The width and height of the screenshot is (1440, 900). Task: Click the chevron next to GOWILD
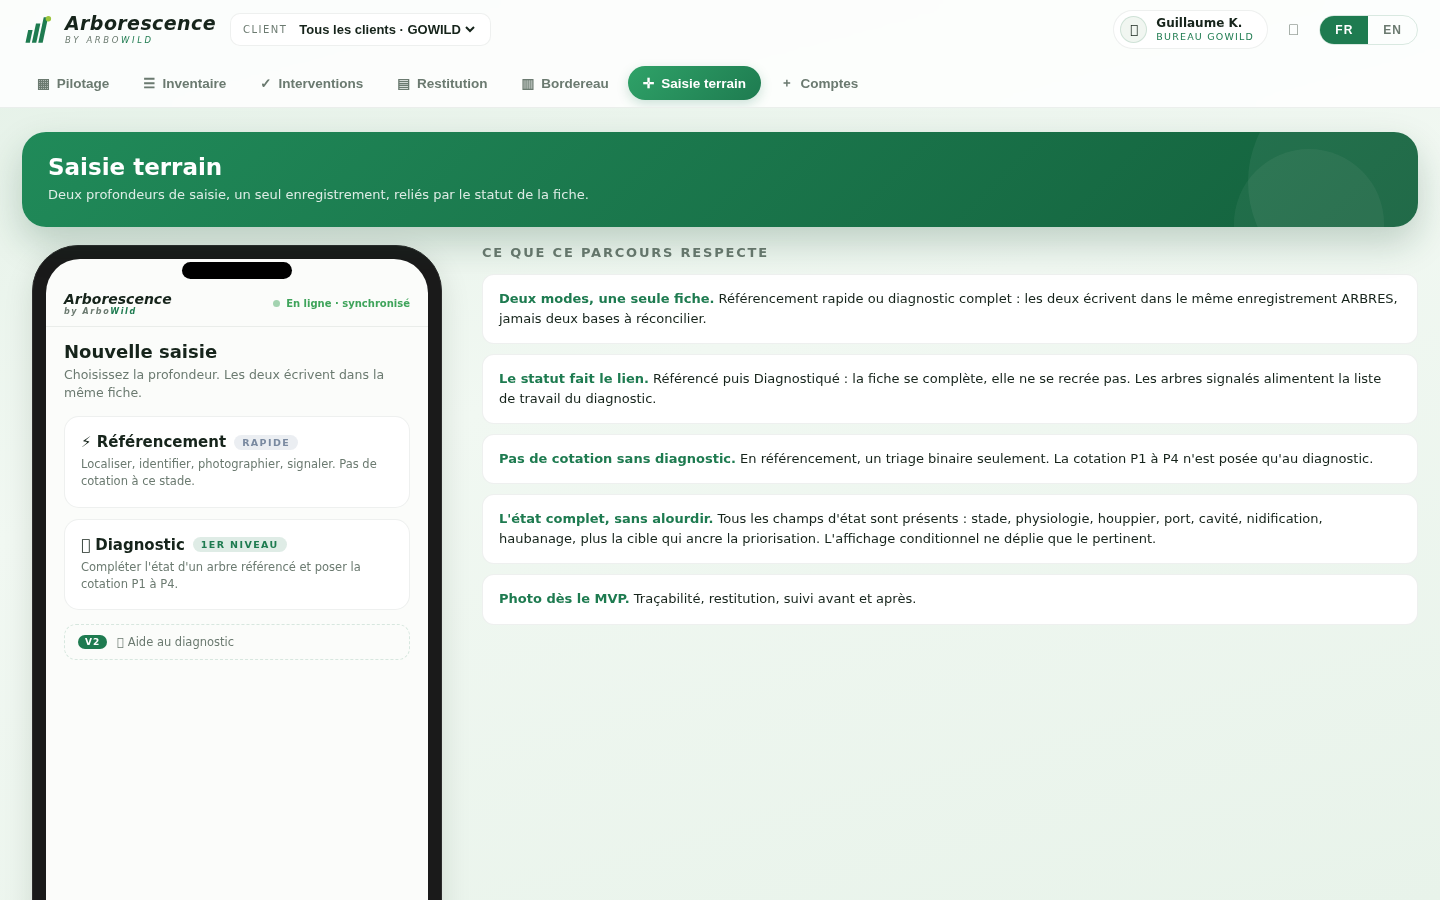(x=470, y=30)
